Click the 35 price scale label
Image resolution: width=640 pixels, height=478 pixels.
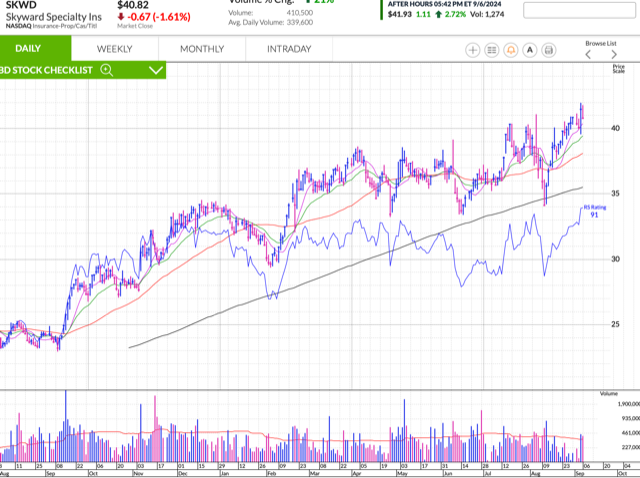pos(616,193)
